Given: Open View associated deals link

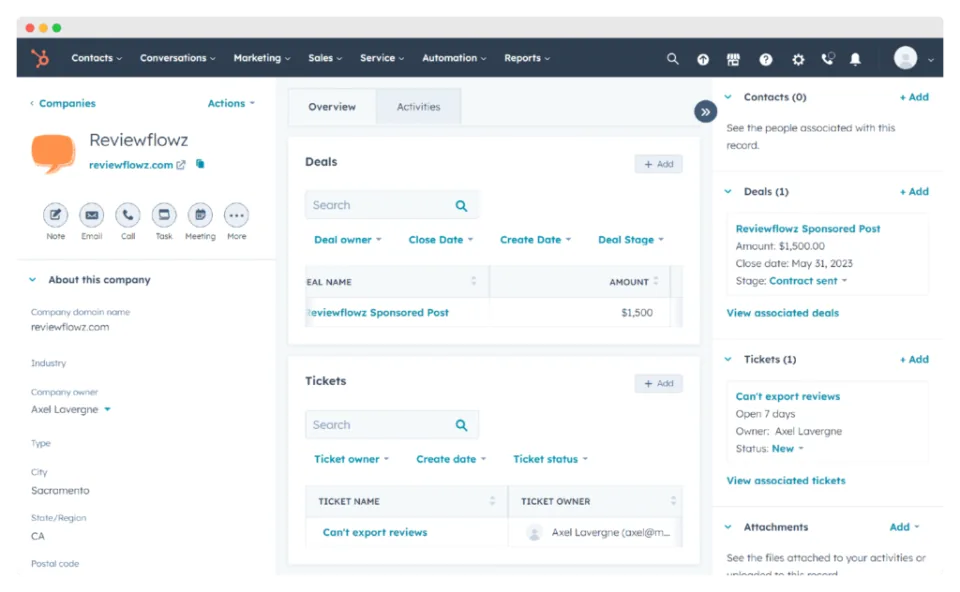Looking at the screenshot, I should click(x=782, y=313).
